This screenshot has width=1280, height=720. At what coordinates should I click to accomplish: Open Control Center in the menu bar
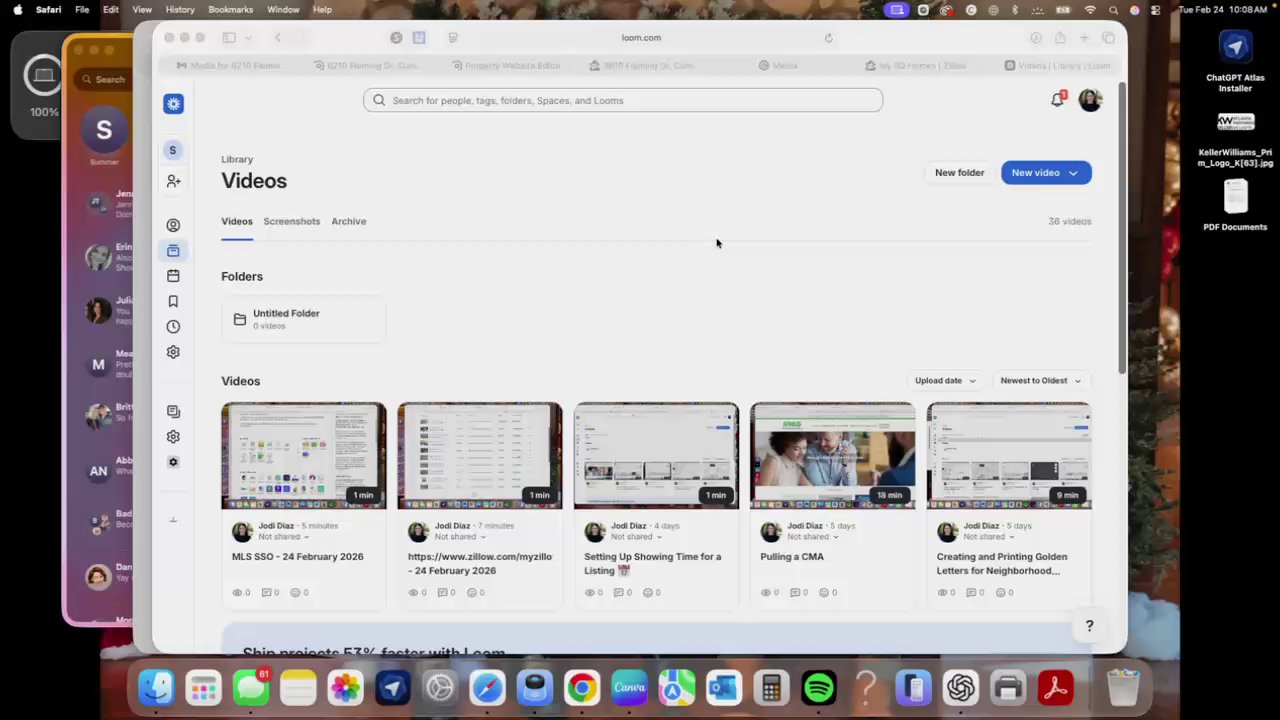tap(1156, 9)
